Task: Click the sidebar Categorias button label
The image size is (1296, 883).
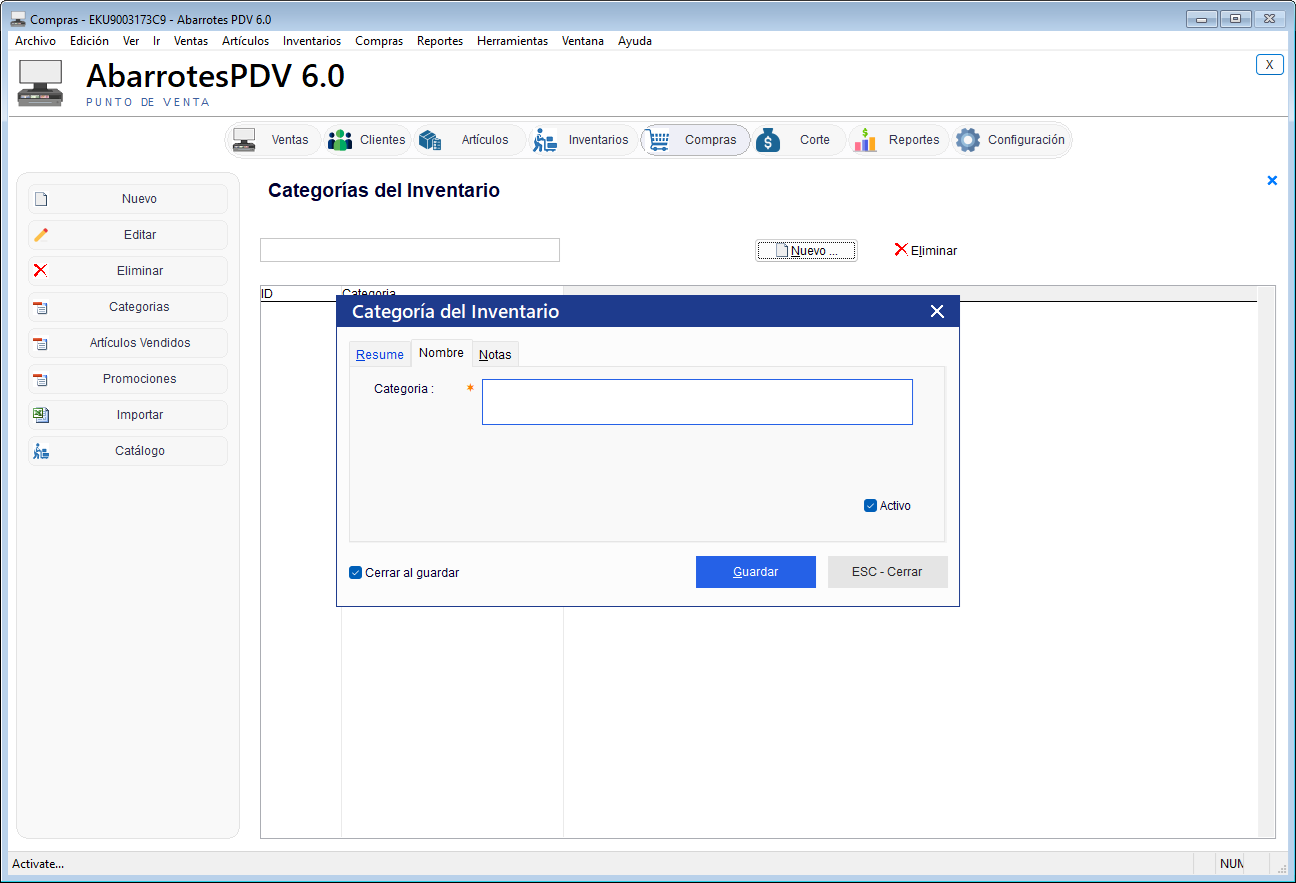Action: point(139,307)
